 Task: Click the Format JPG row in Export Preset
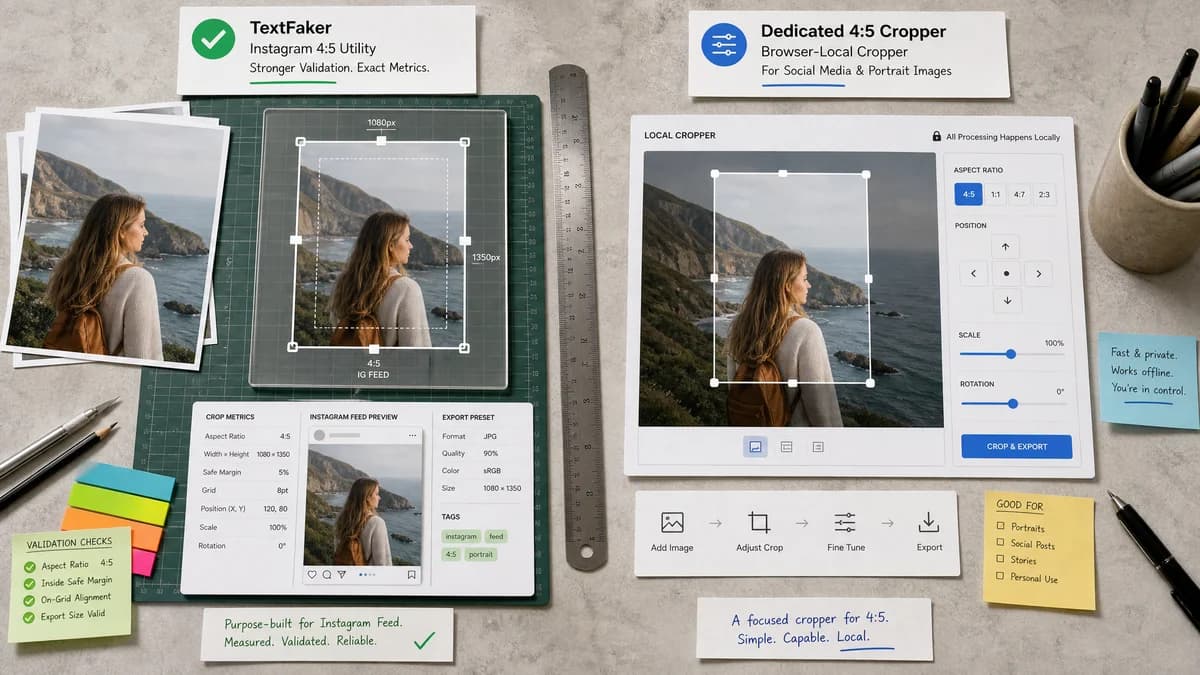pyautogui.click(x=482, y=437)
